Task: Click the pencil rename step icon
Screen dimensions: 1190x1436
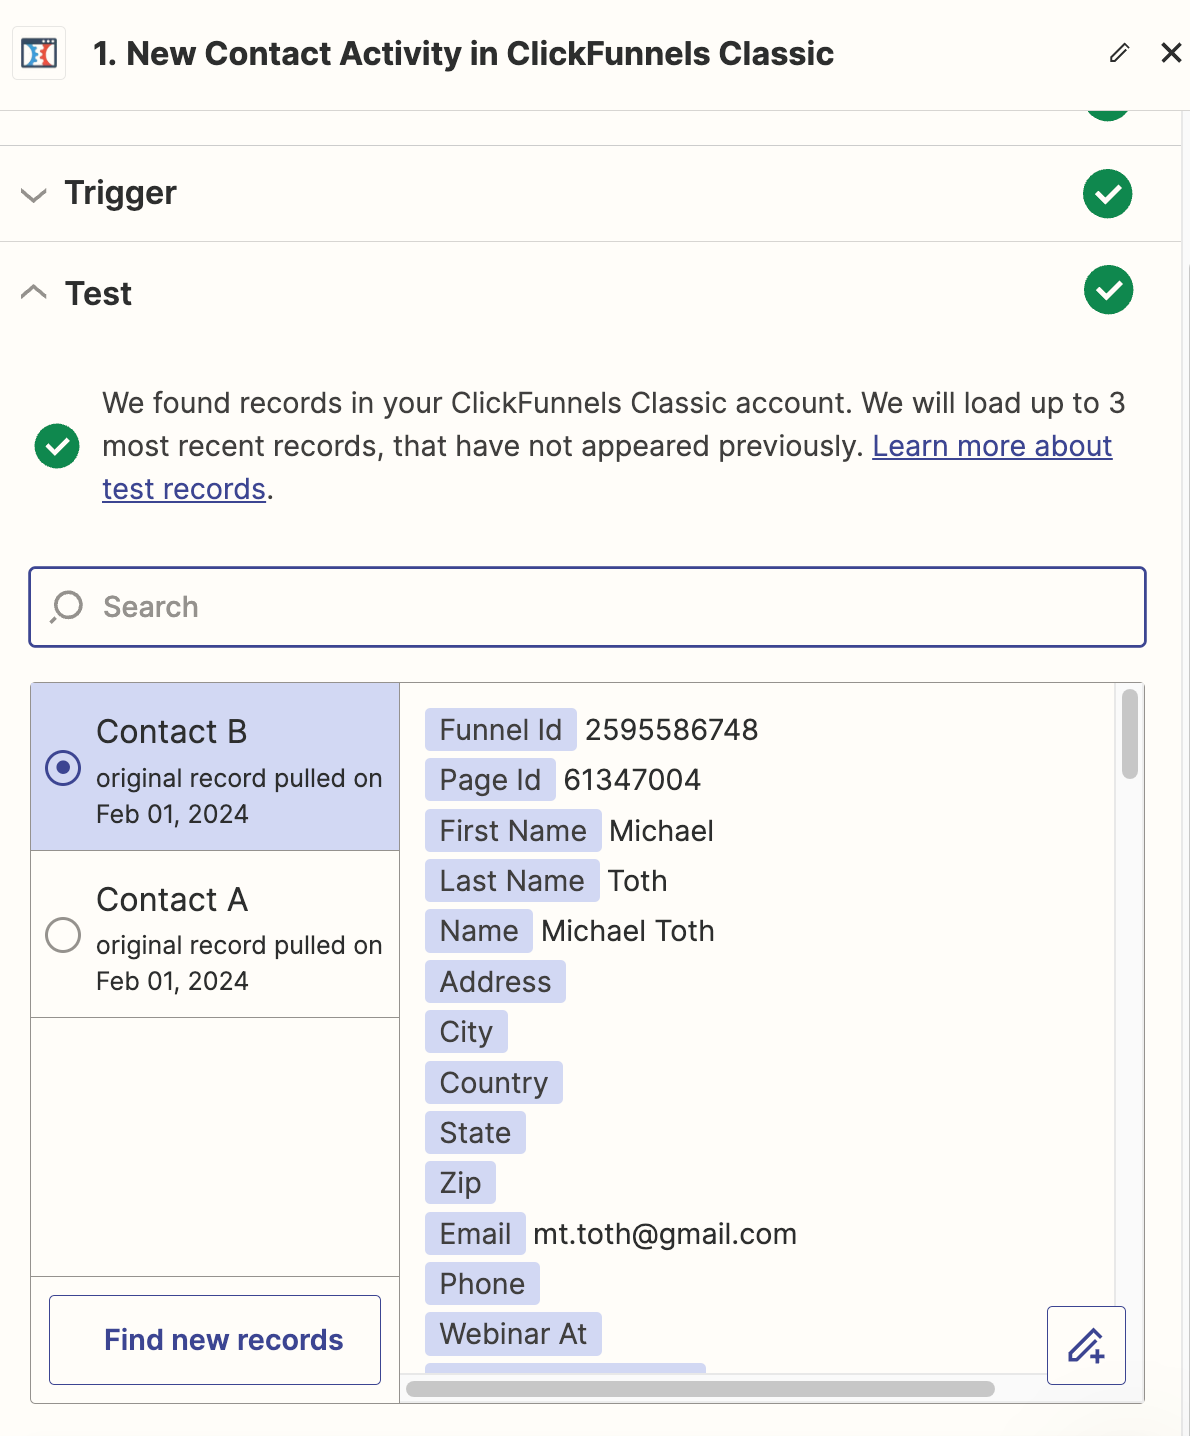Action: 1119,53
